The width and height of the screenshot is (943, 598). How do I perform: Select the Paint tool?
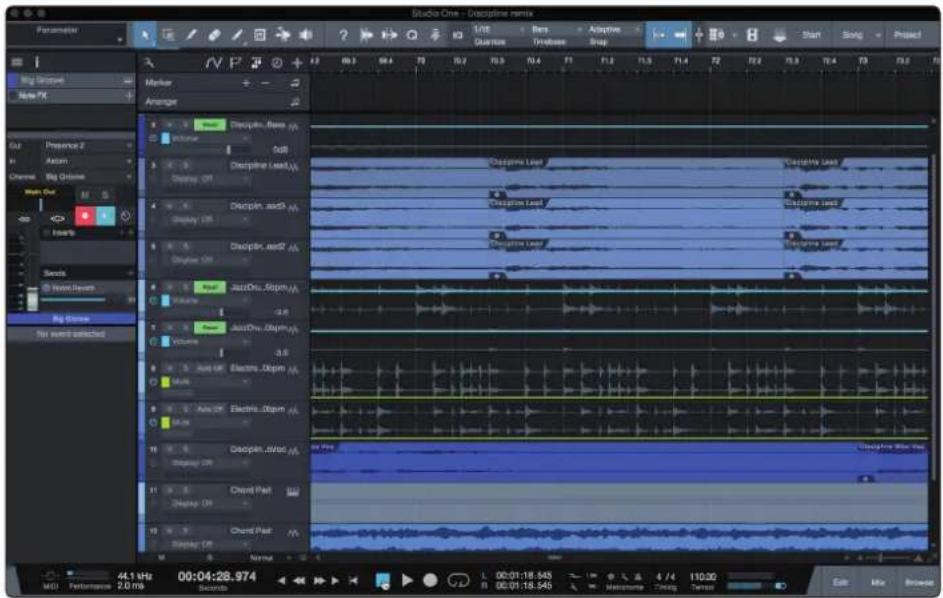point(237,35)
